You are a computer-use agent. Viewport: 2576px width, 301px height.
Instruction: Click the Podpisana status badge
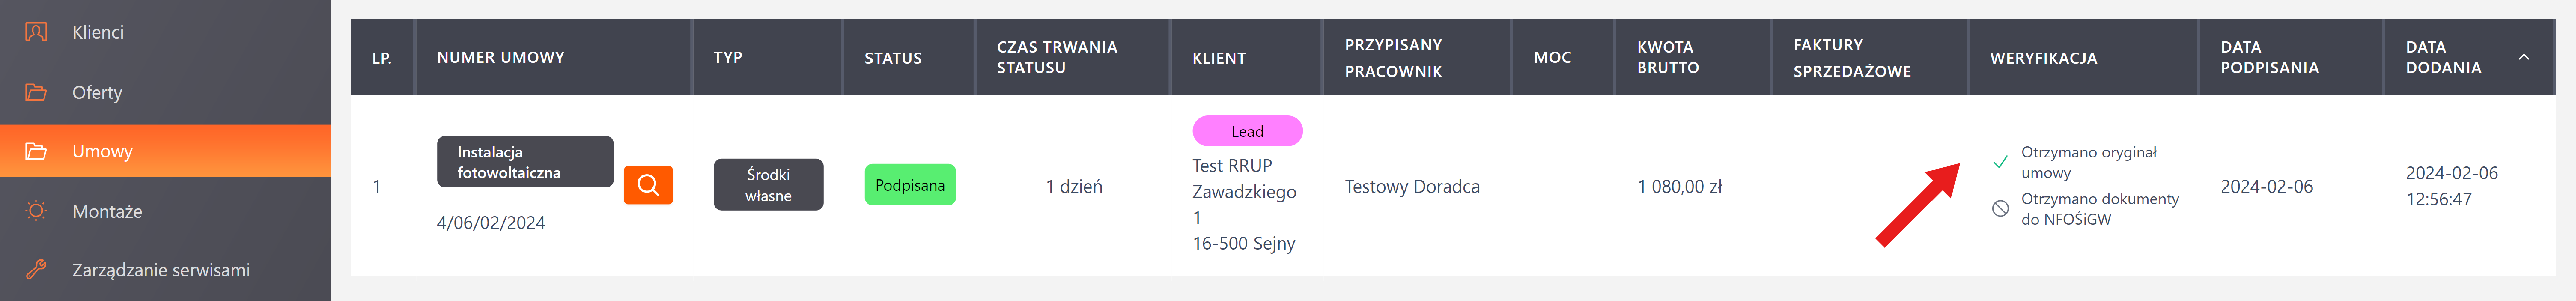tap(909, 185)
